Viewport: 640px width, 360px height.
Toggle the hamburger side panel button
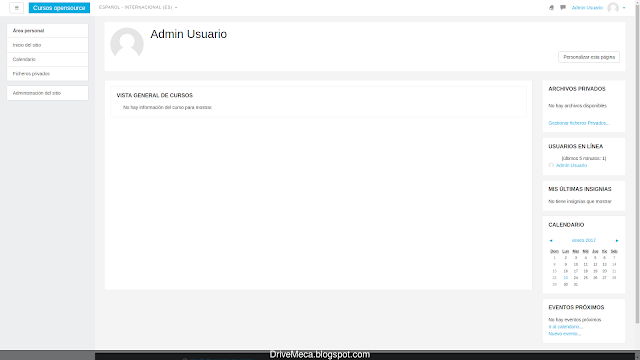click(16, 8)
